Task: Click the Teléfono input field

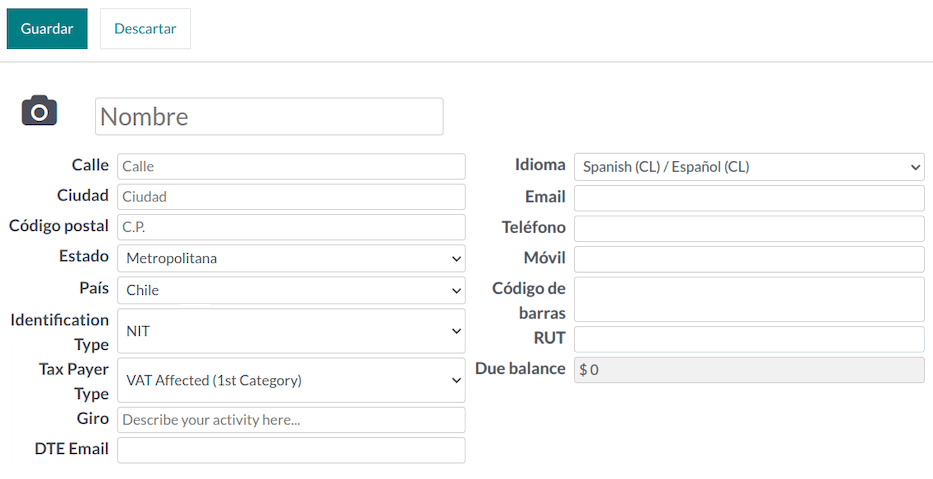Action: (x=749, y=229)
